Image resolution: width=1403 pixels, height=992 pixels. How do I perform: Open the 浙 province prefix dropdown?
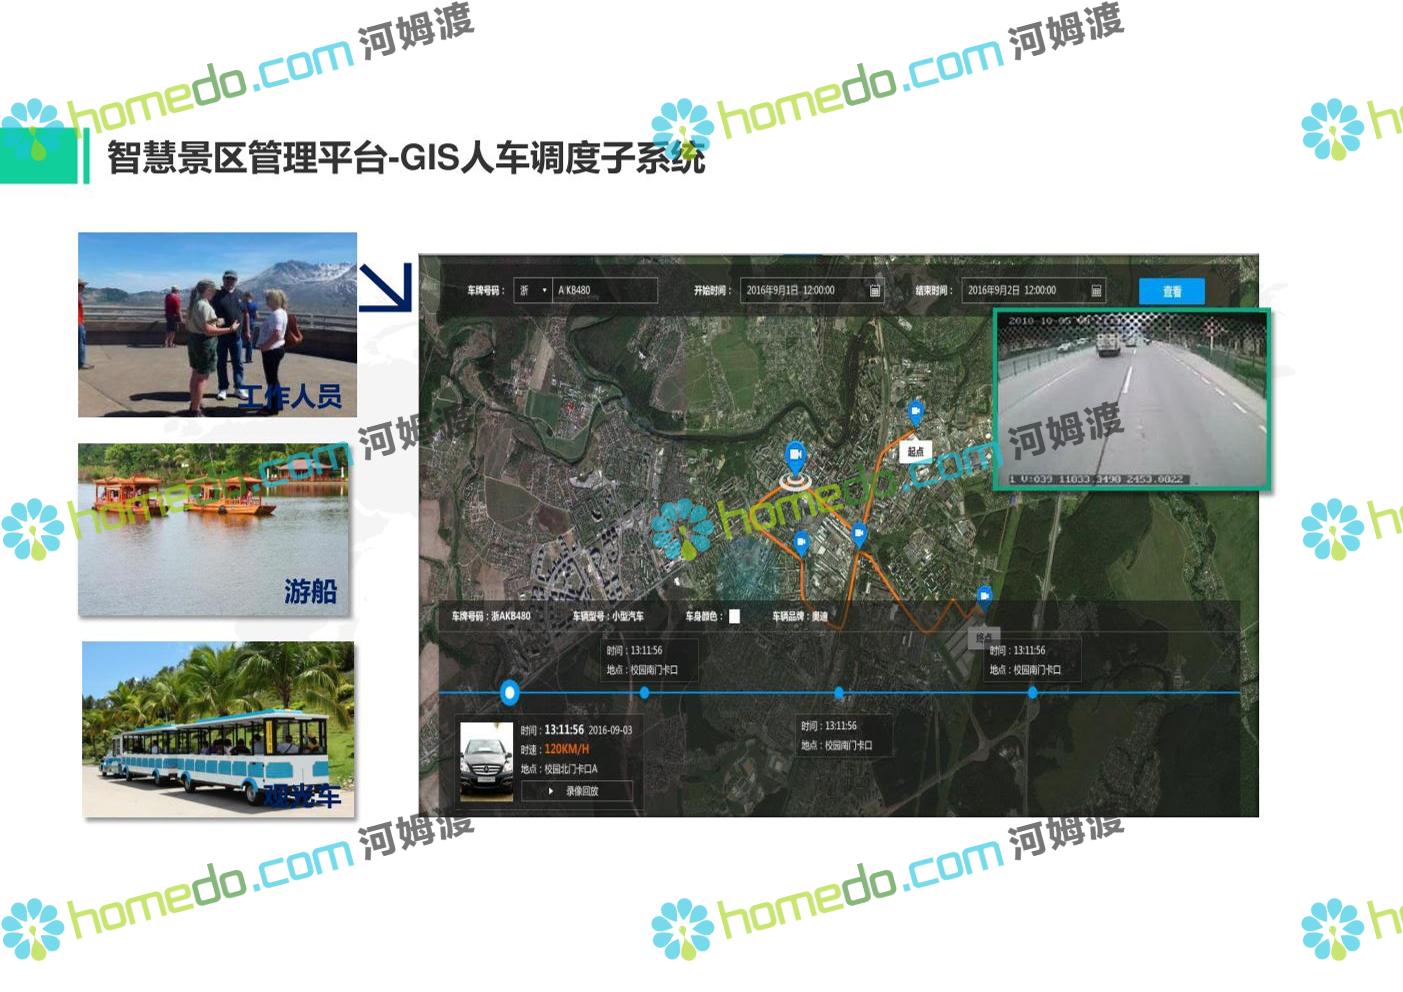(533, 291)
